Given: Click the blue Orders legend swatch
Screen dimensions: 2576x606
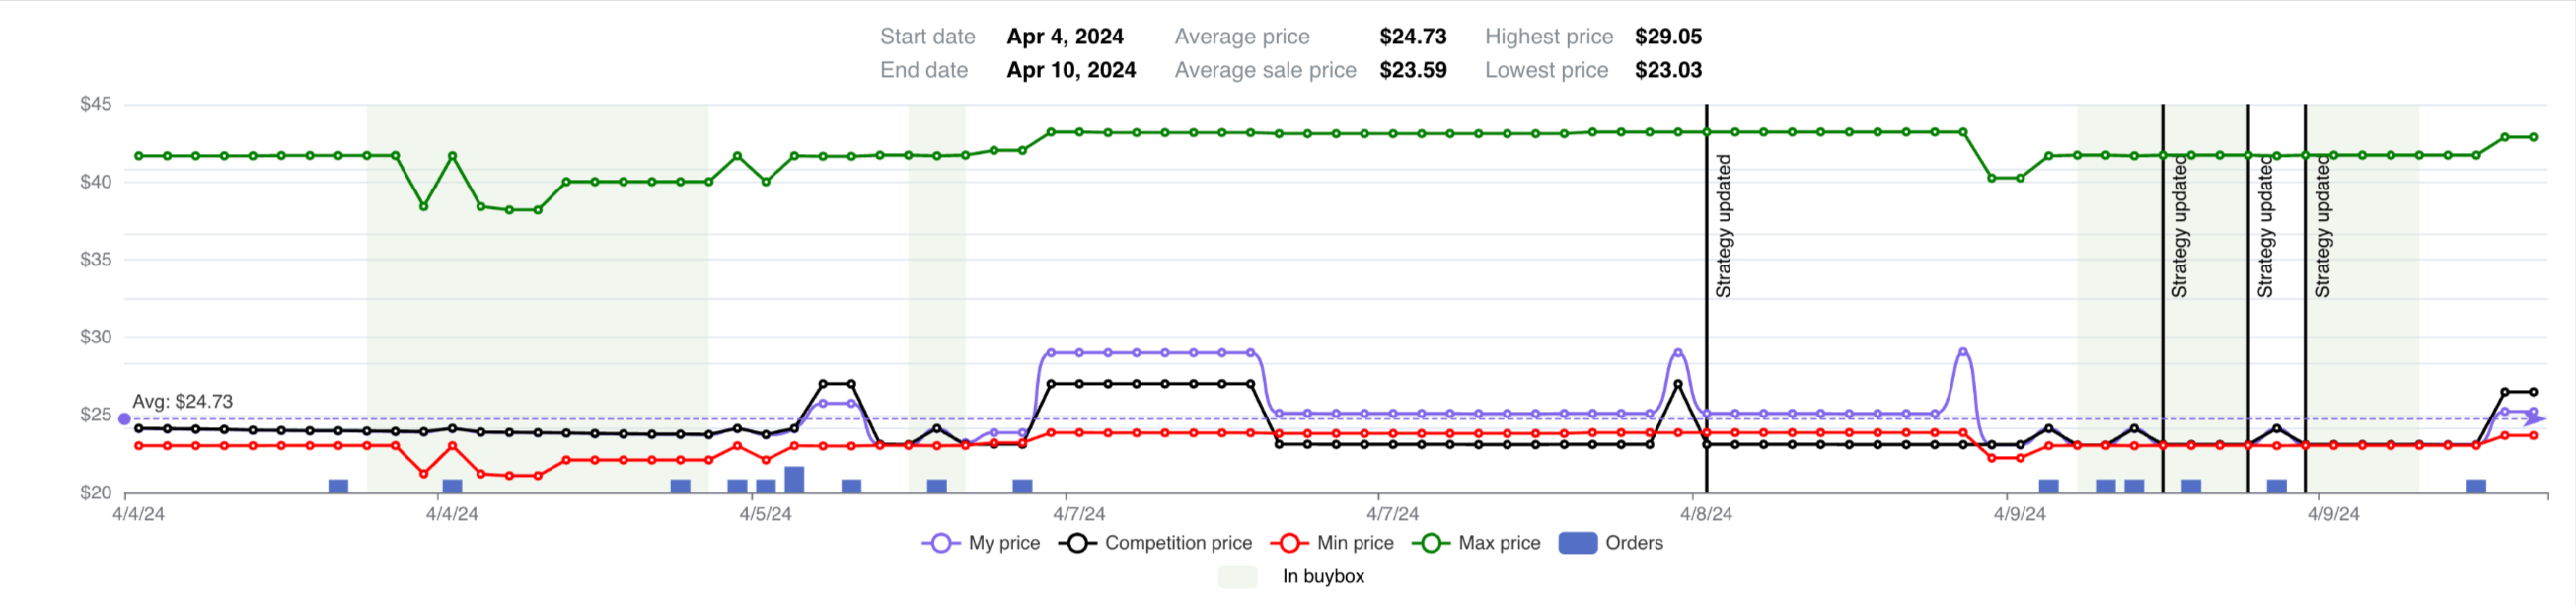Looking at the screenshot, I should (1578, 543).
